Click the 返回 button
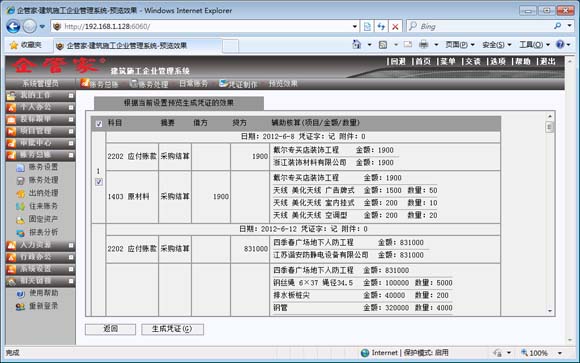The image size is (580, 363). click(110, 329)
